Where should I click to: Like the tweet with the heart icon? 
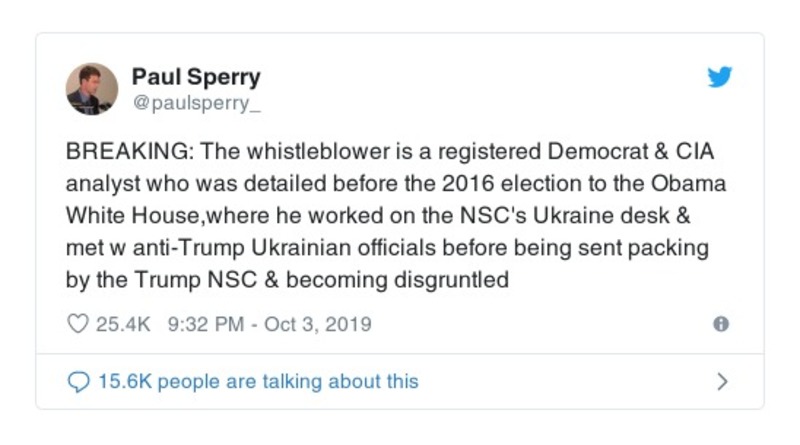[x=78, y=325]
